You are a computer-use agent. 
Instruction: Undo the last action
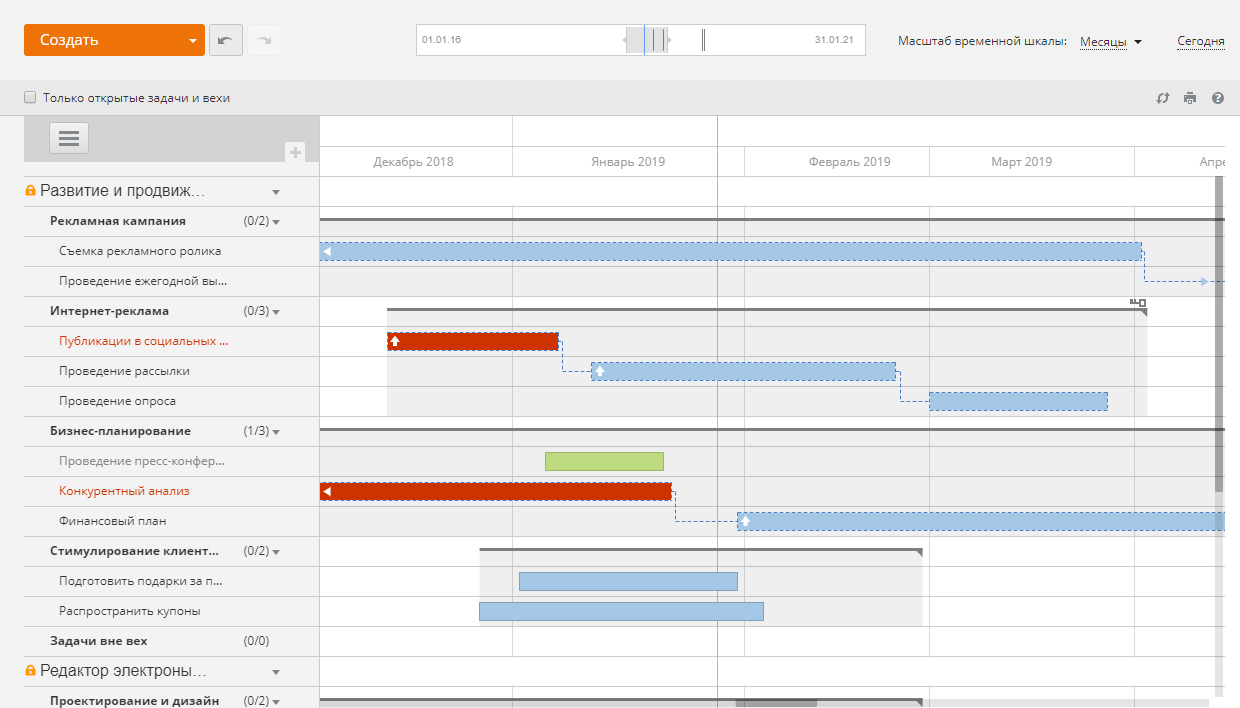225,40
